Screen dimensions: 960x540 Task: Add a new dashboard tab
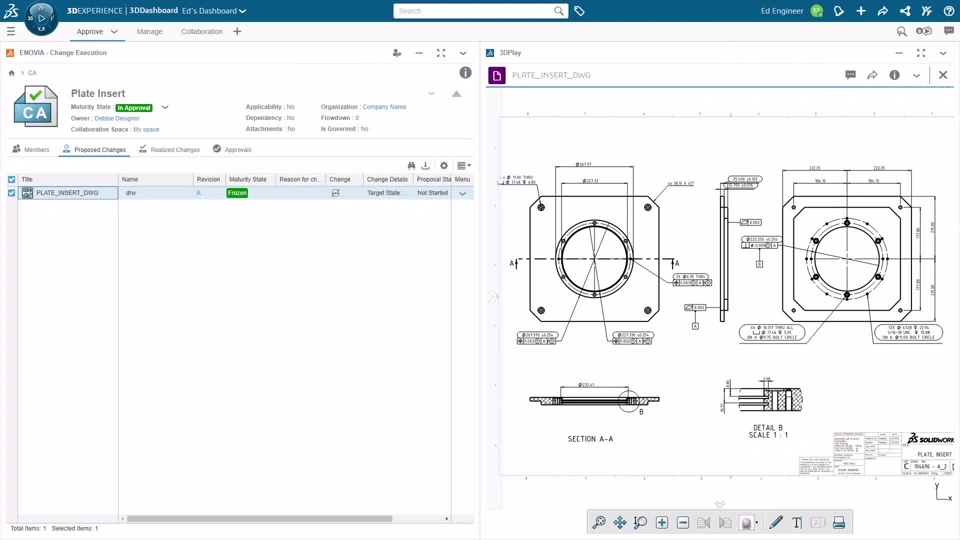(x=237, y=31)
